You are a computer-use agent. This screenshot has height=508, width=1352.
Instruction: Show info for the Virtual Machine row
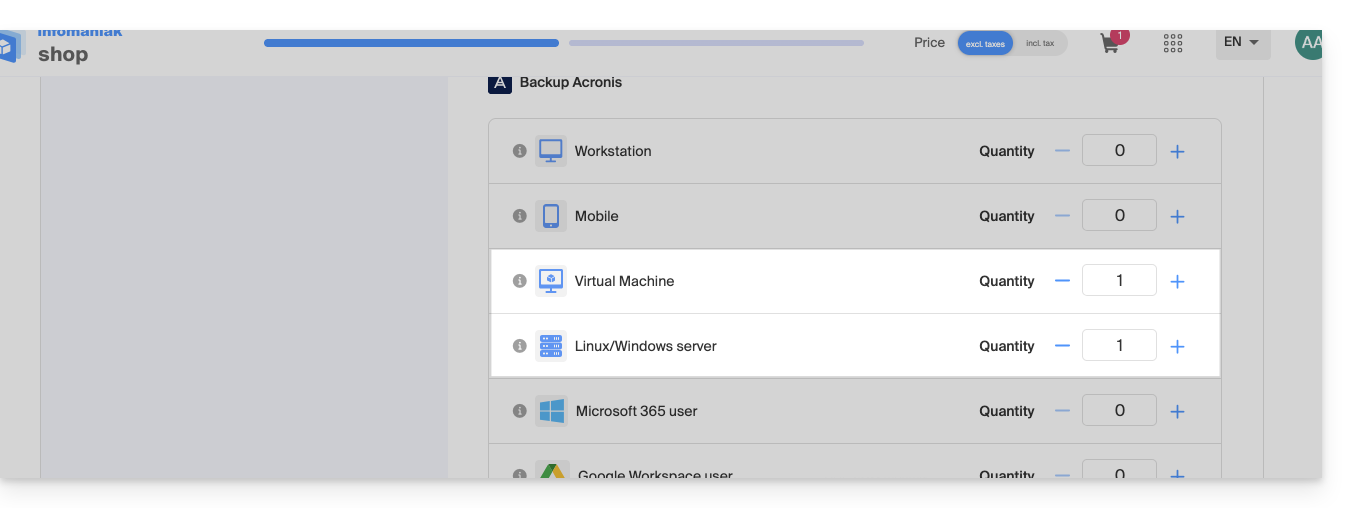pyautogui.click(x=519, y=281)
